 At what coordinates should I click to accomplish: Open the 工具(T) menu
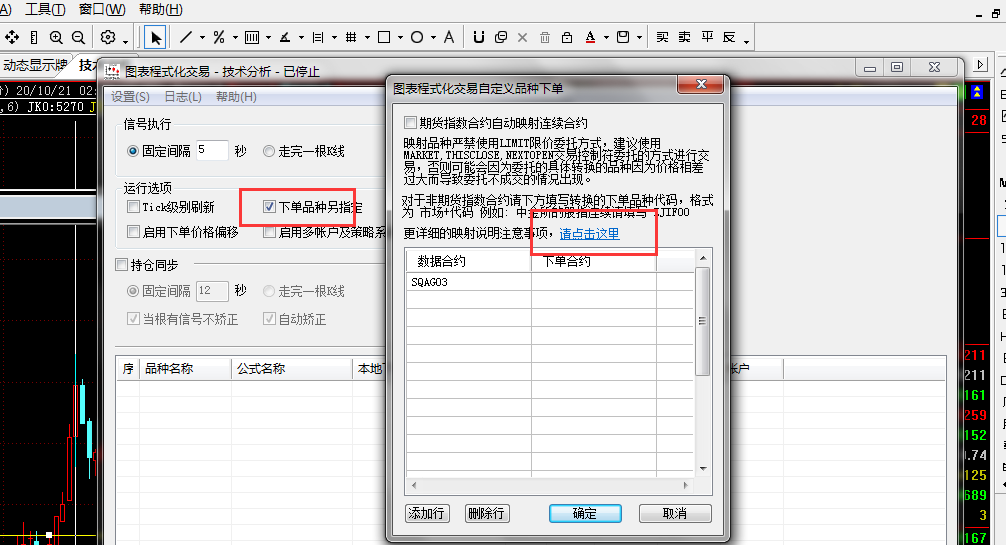click(45, 9)
